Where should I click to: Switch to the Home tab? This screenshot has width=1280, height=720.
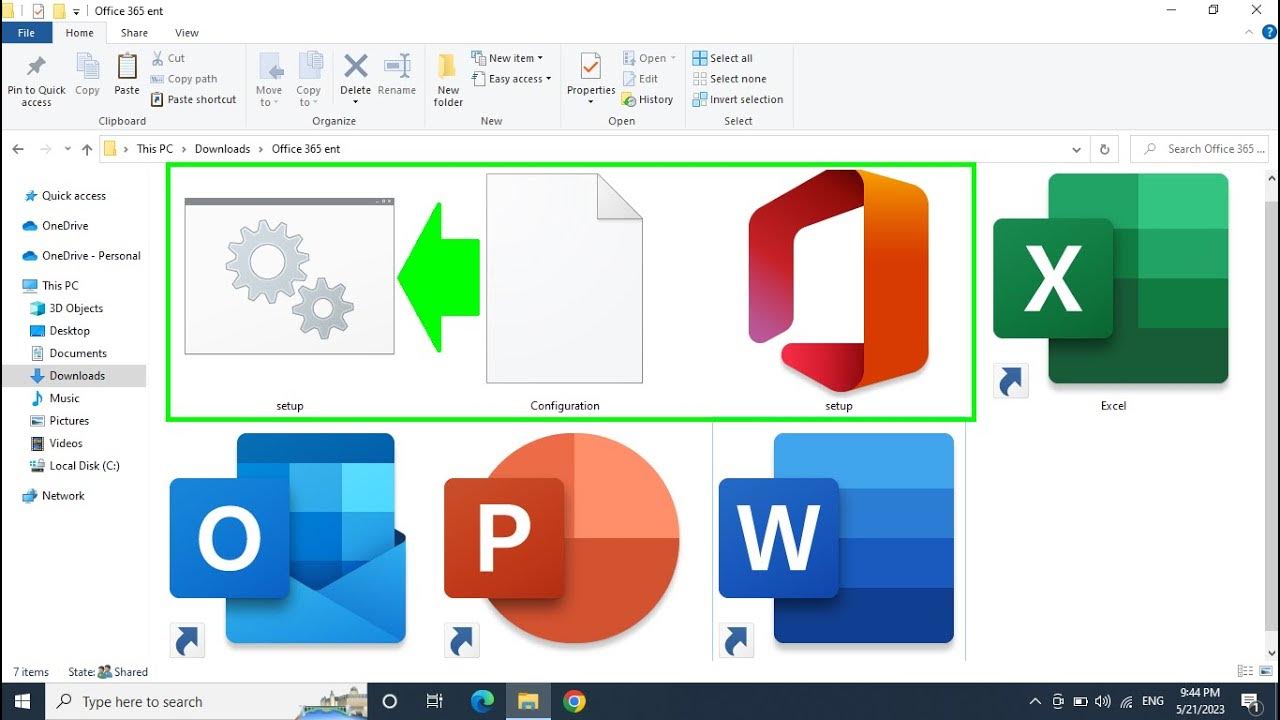[x=79, y=33]
